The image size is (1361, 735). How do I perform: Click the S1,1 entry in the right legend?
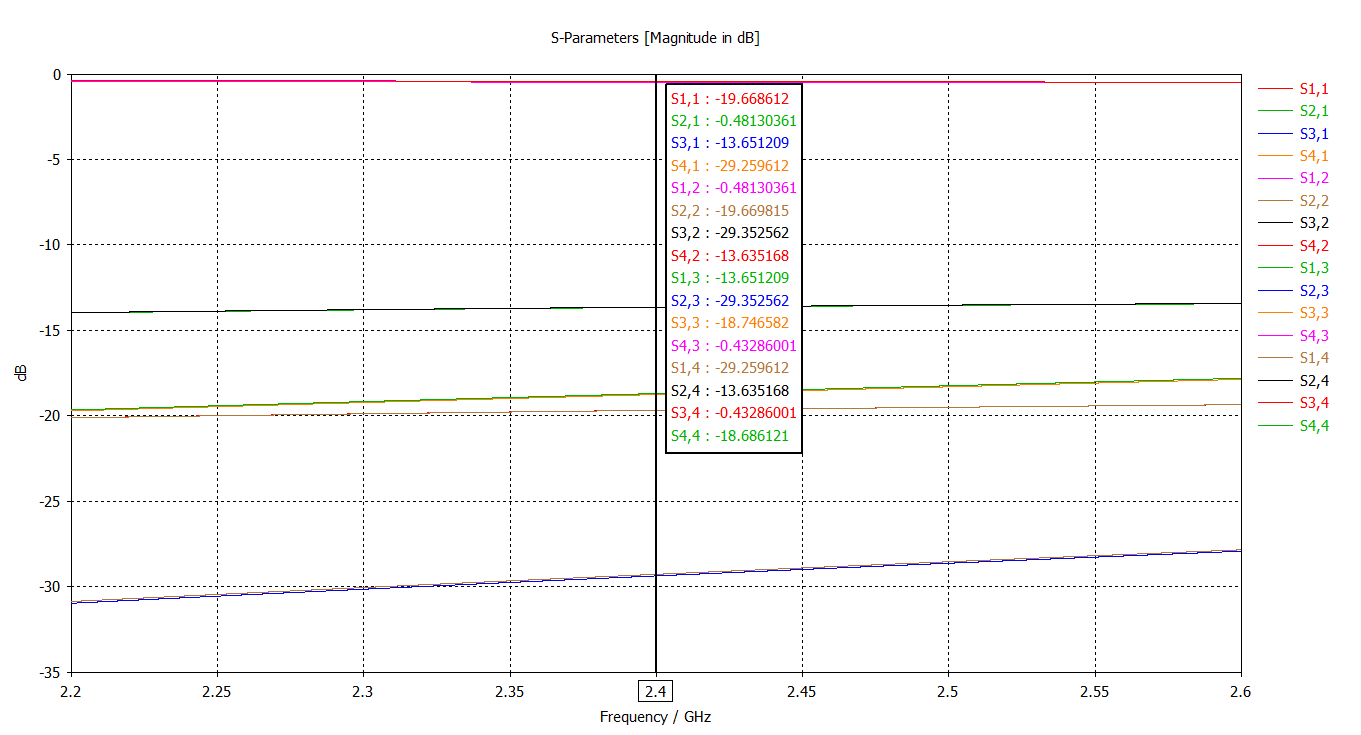[x=1313, y=89]
